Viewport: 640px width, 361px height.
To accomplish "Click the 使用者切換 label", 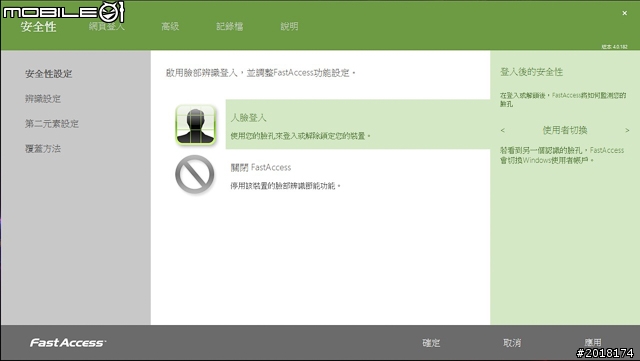I will tap(565, 130).
